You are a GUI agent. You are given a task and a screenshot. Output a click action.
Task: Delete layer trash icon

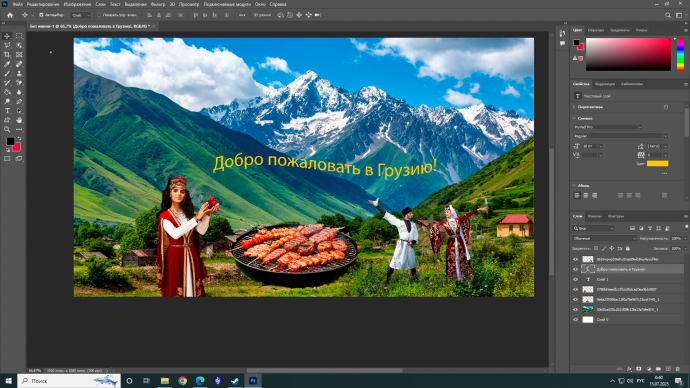click(678, 369)
